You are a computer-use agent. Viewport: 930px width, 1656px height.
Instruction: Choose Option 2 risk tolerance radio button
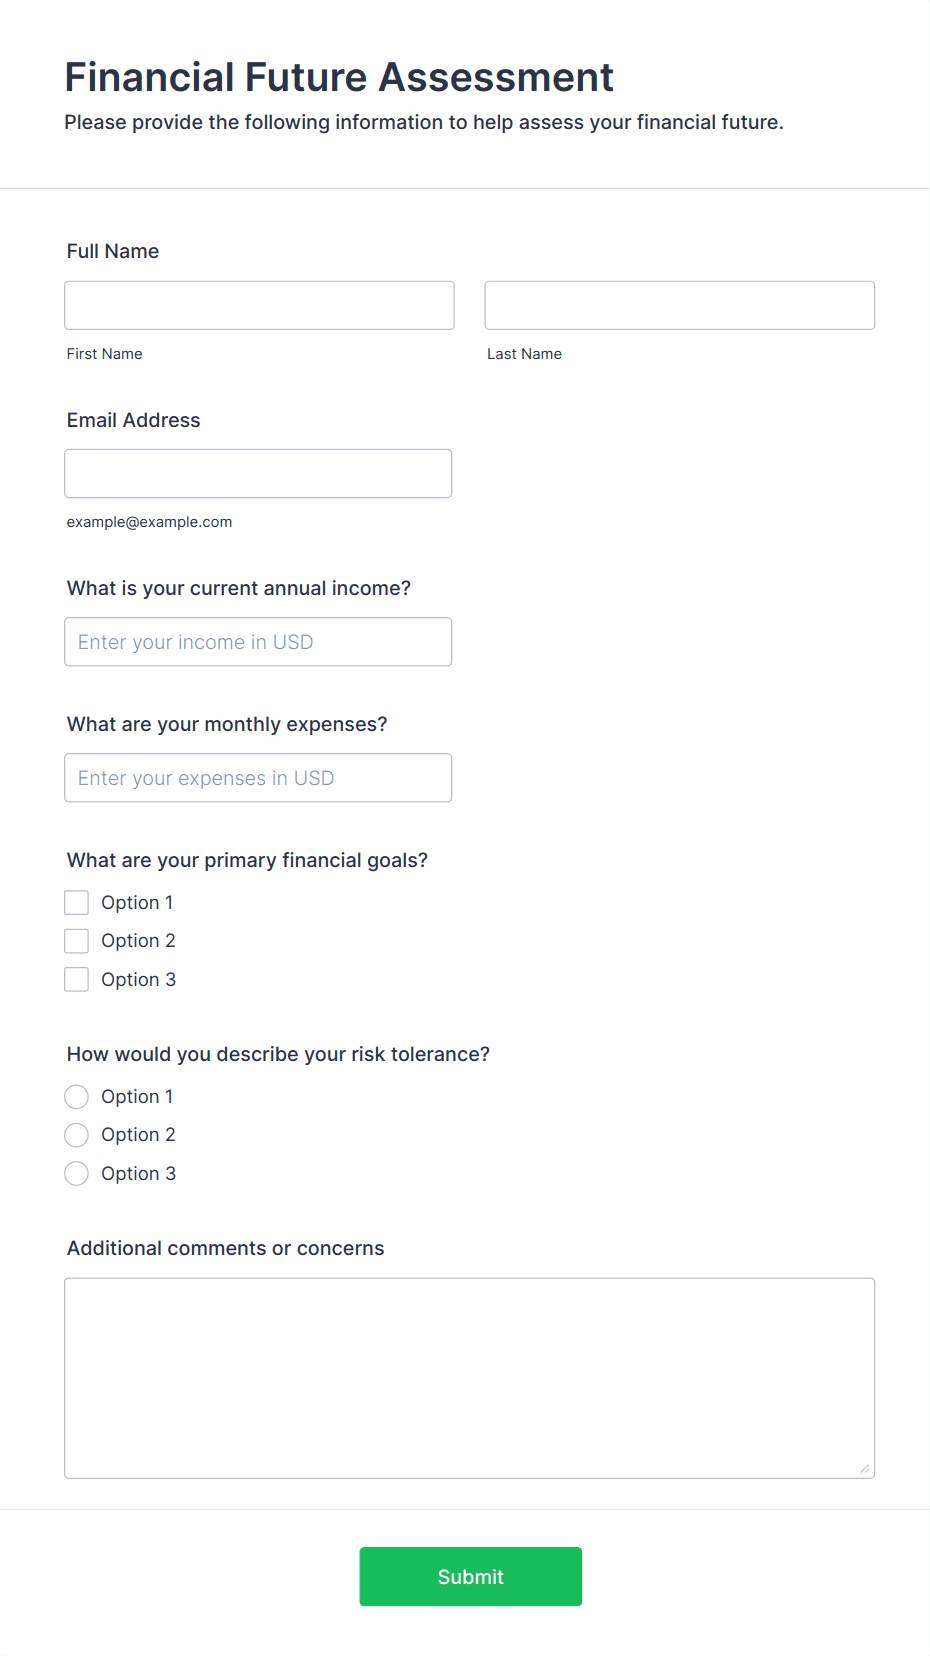click(77, 1135)
